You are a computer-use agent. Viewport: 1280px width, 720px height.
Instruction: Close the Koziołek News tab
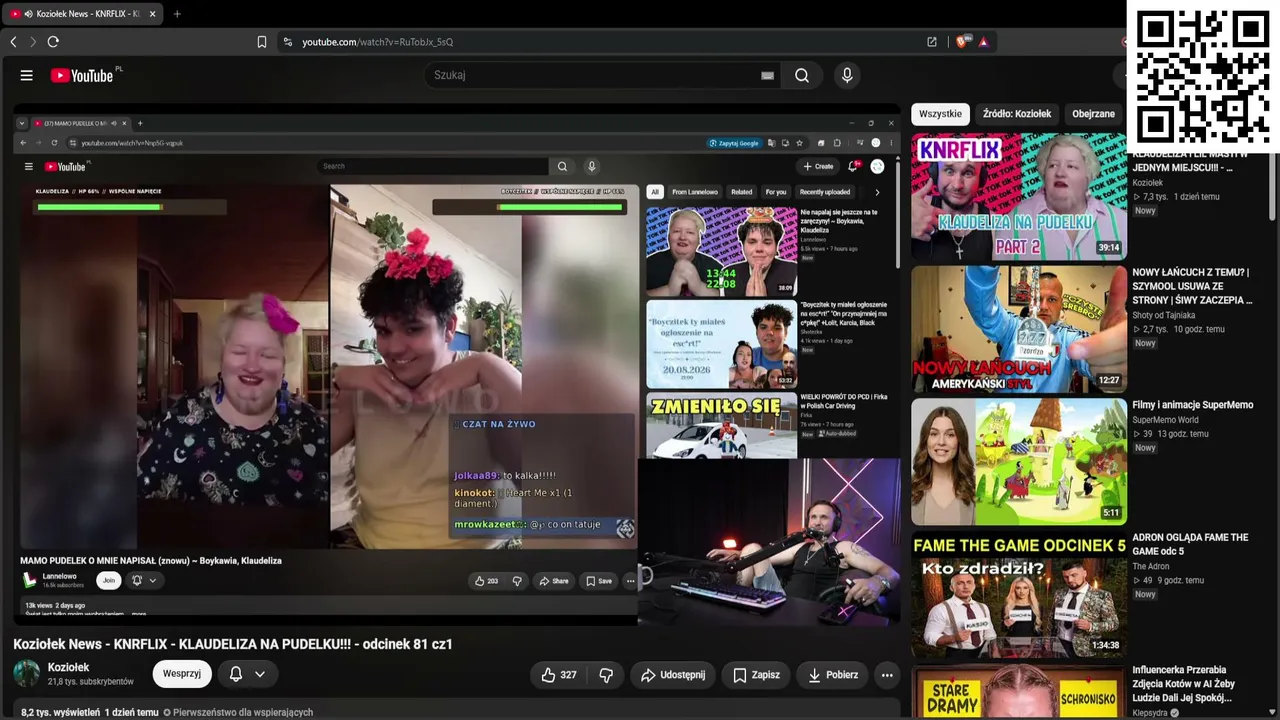click(x=152, y=14)
